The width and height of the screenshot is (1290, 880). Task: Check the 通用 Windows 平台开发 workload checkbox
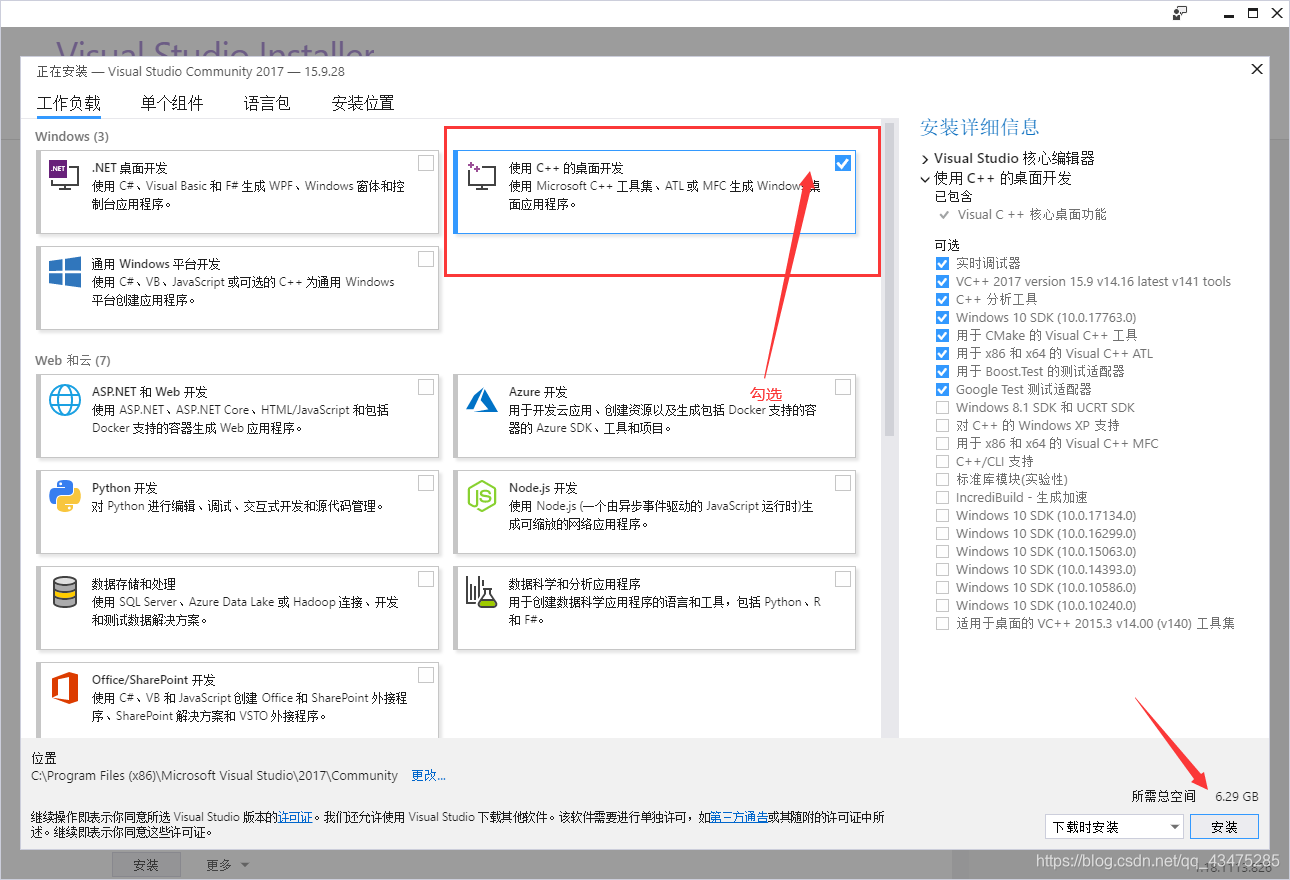(x=426, y=259)
